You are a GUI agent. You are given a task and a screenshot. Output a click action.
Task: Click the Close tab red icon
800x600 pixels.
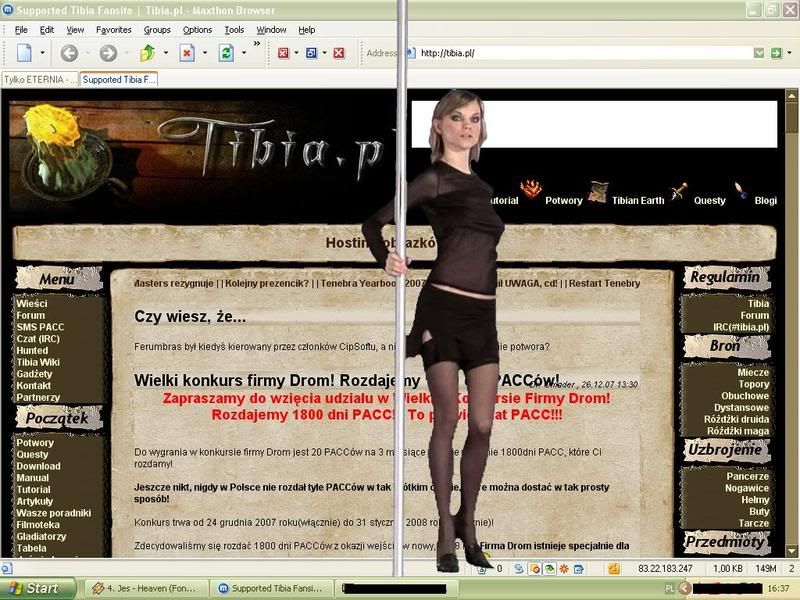pos(283,53)
